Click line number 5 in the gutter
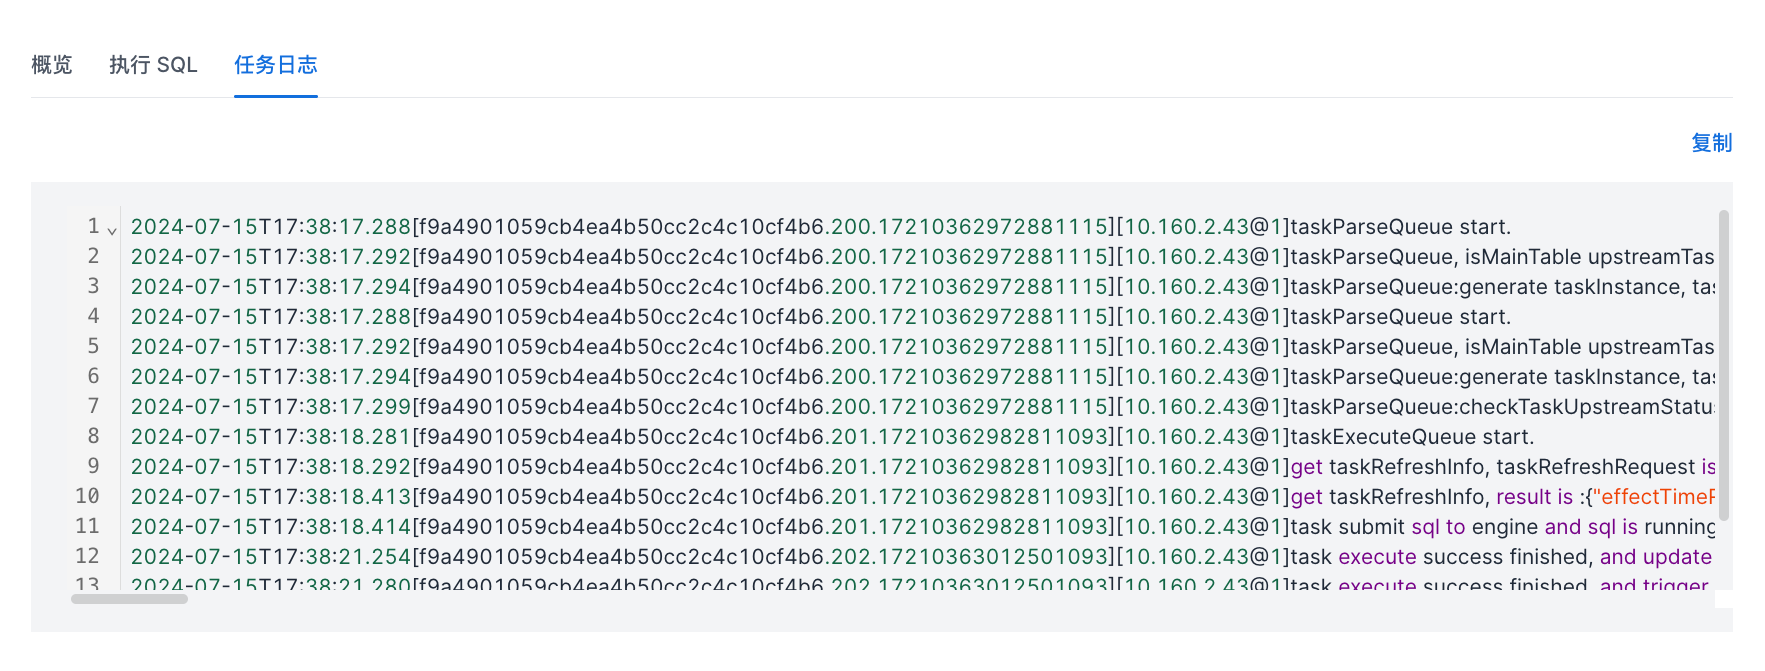This screenshot has height=671, width=1765. coord(93,346)
